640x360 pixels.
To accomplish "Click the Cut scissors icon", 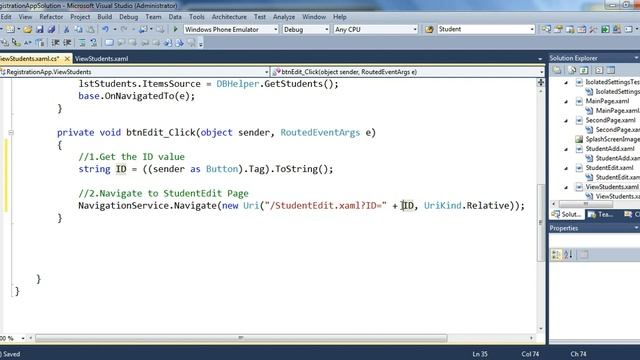I will point(66,29).
